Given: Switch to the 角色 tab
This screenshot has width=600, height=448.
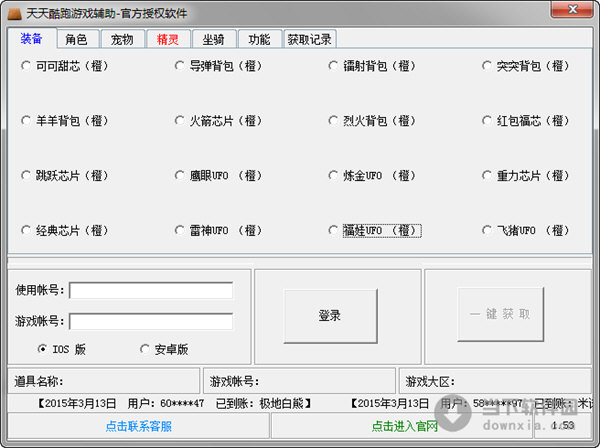Looking at the screenshot, I should pos(76,40).
